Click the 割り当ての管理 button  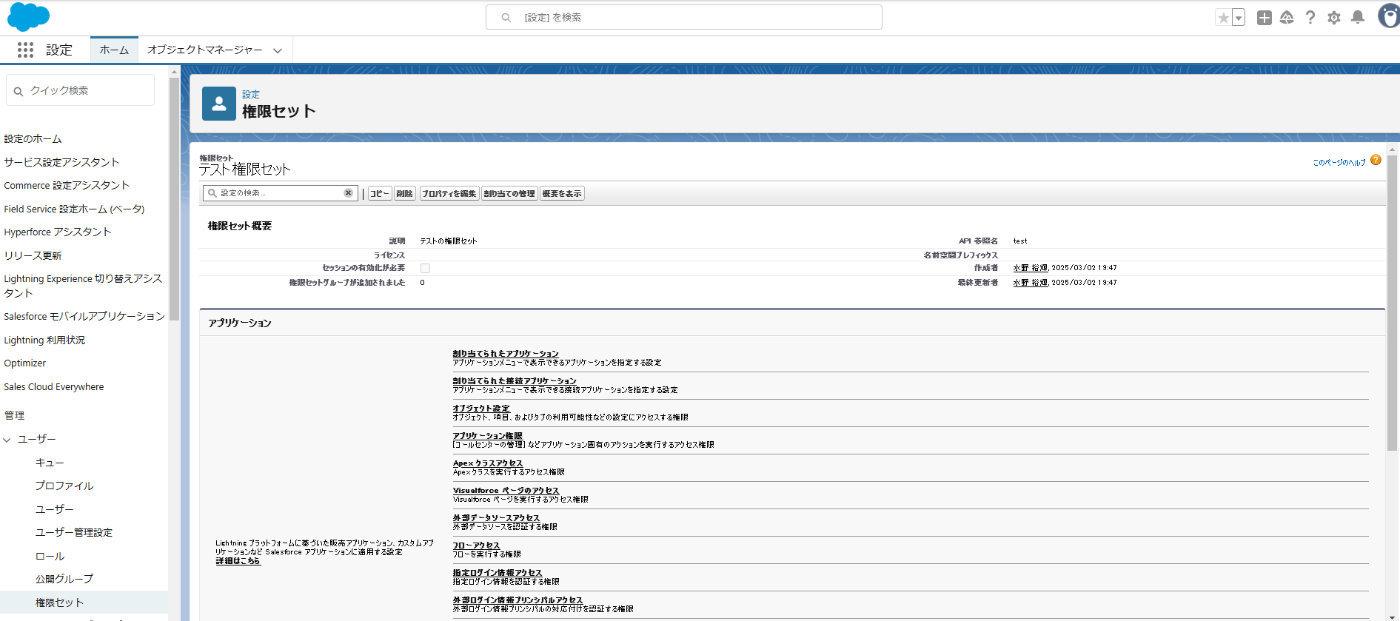510,193
